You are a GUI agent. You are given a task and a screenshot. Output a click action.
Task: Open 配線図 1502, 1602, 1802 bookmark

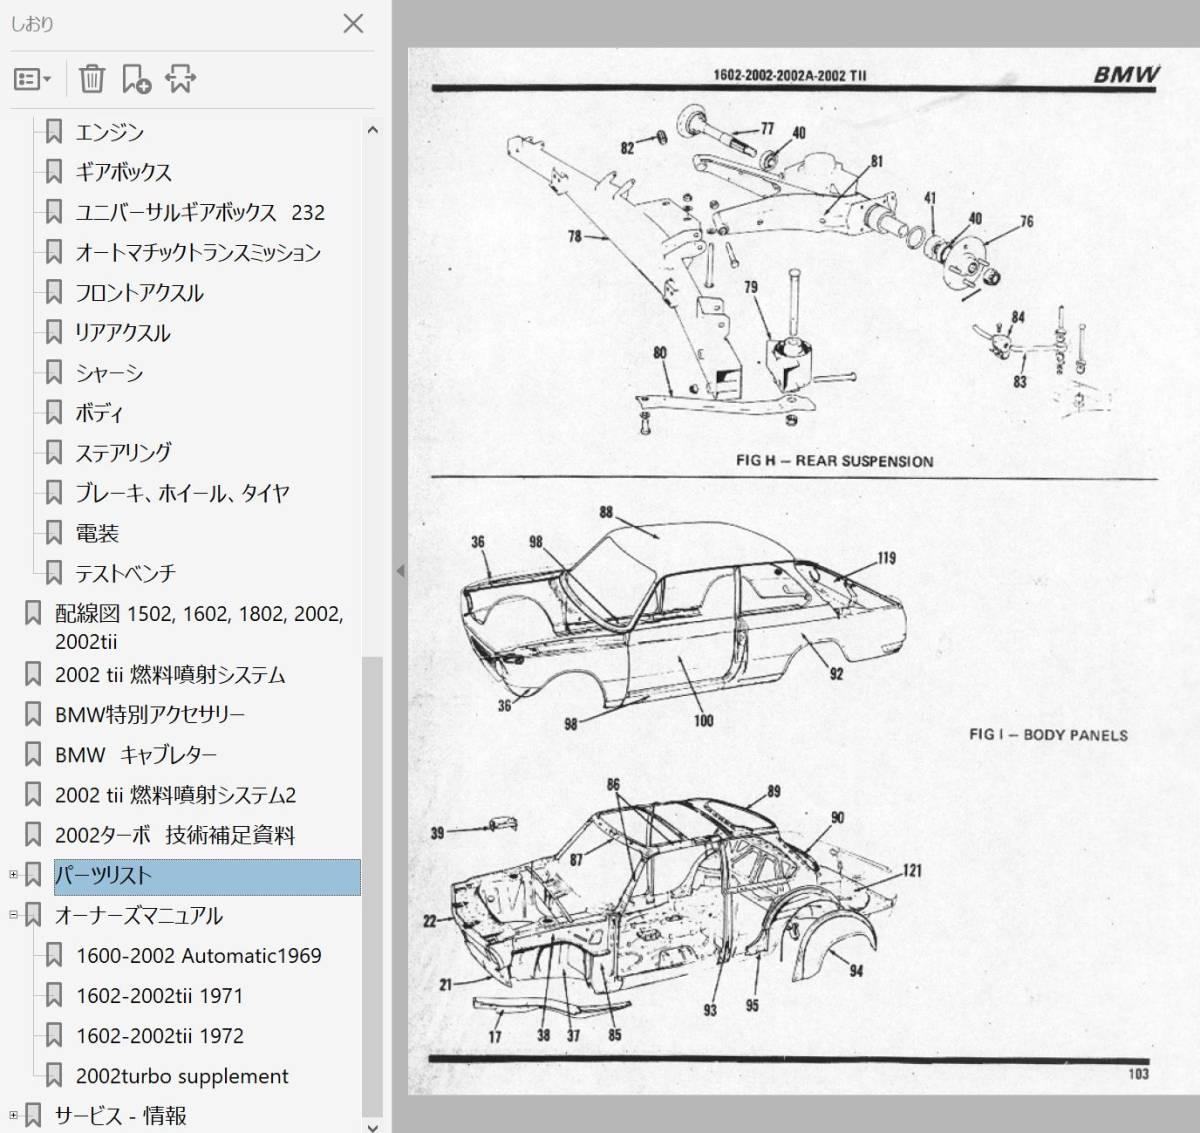[199, 627]
